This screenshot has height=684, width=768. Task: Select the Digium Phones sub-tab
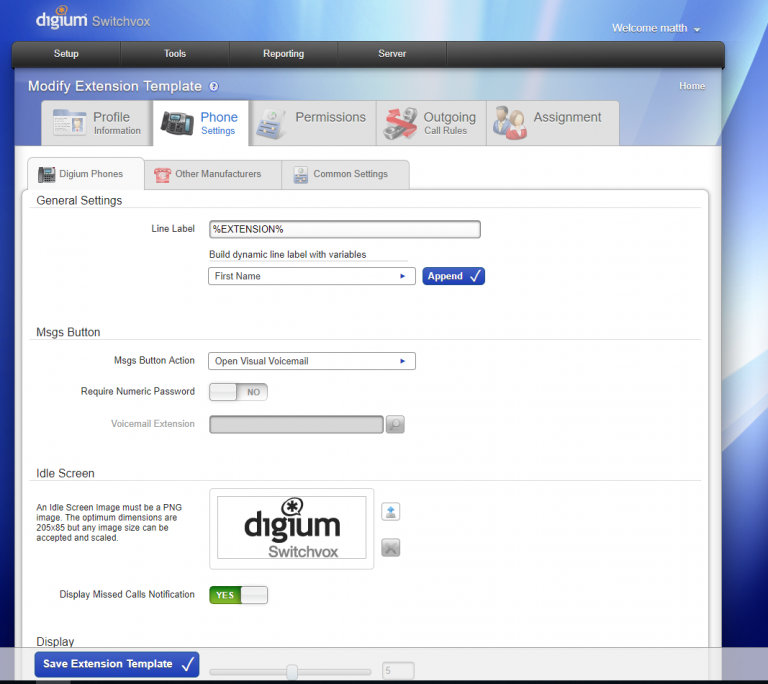86,174
